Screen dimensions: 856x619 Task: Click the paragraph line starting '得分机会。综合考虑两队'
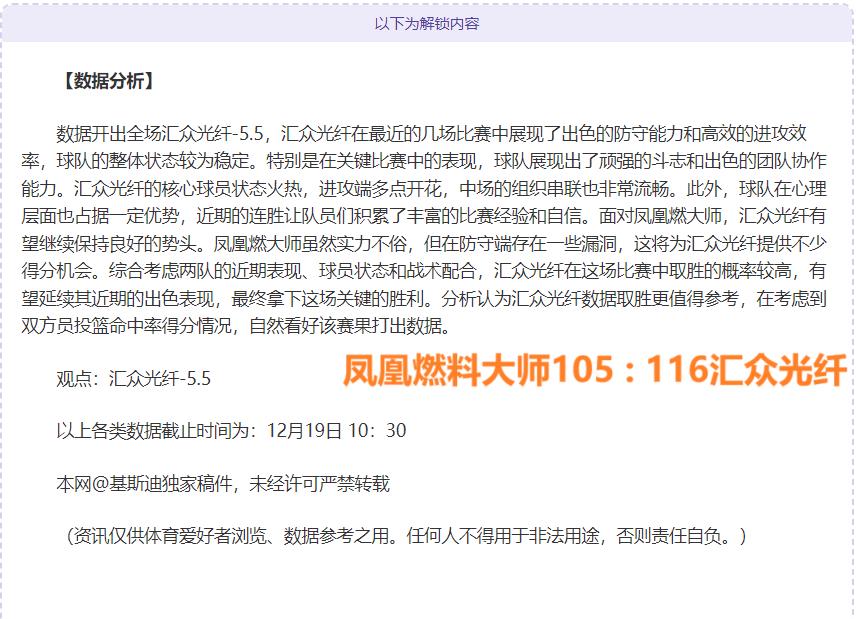424,271
